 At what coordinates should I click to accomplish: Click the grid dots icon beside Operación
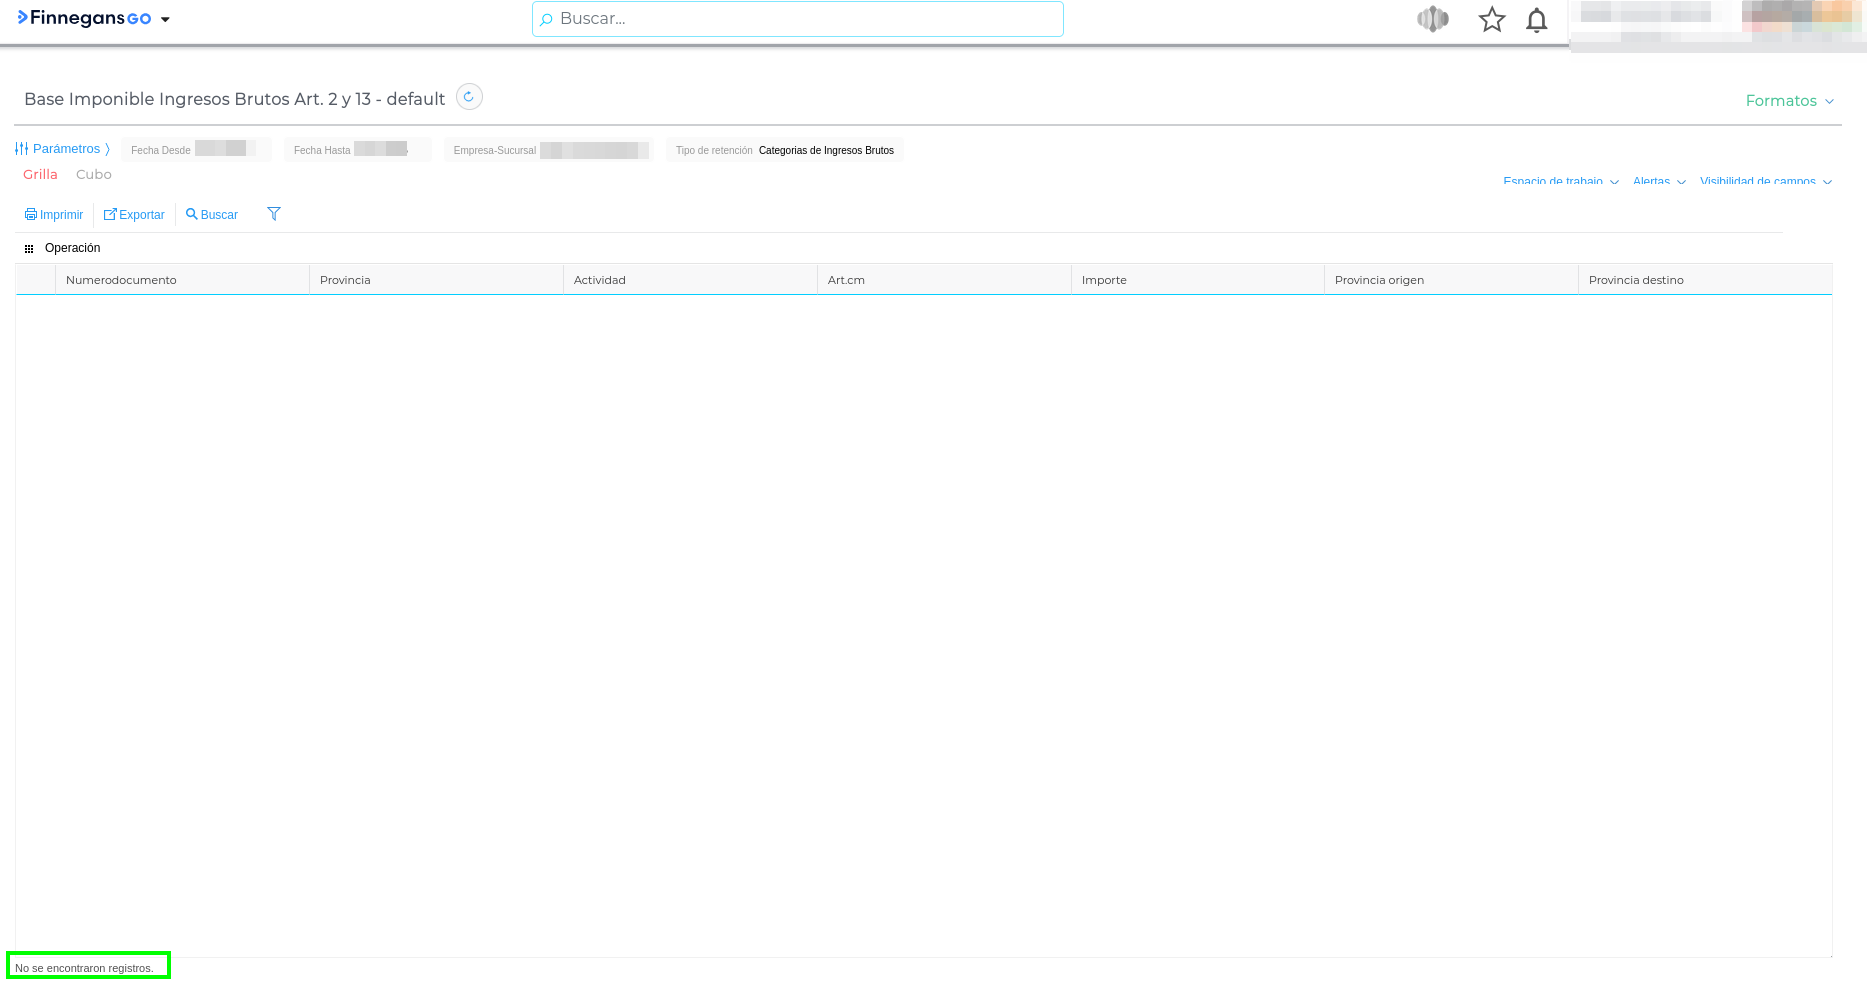(29, 249)
